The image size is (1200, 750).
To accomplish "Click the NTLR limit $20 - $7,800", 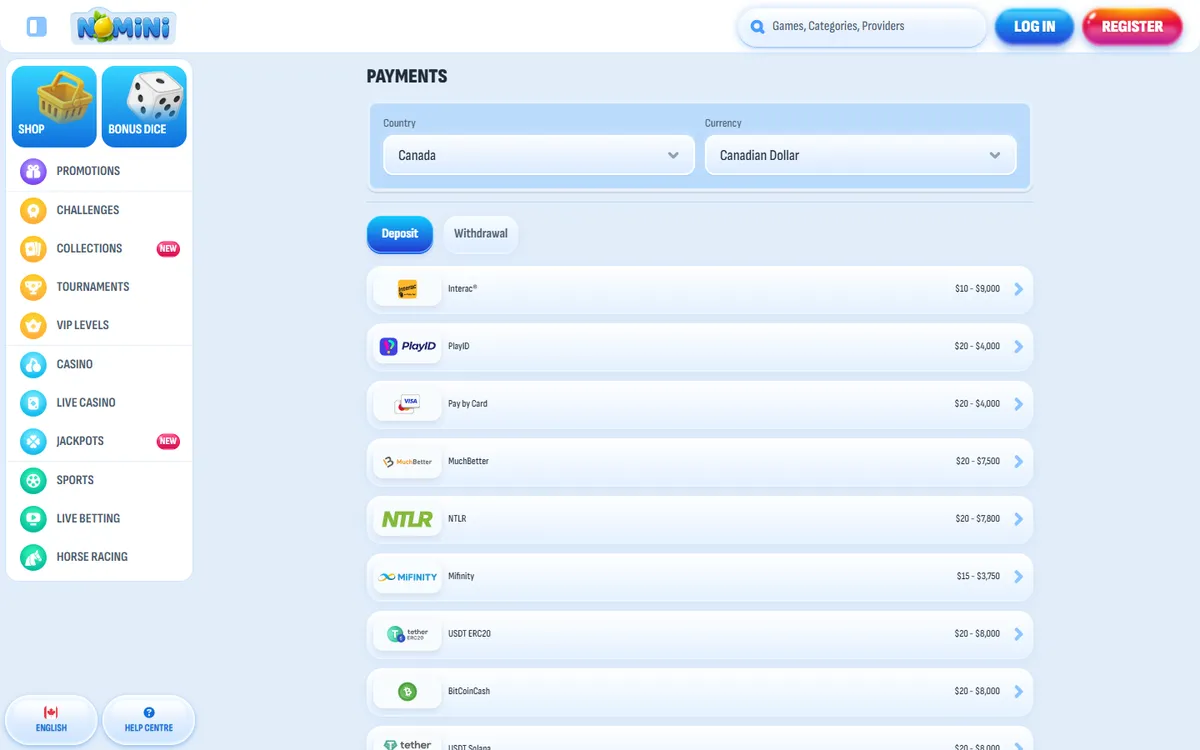I will pos(977,519).
